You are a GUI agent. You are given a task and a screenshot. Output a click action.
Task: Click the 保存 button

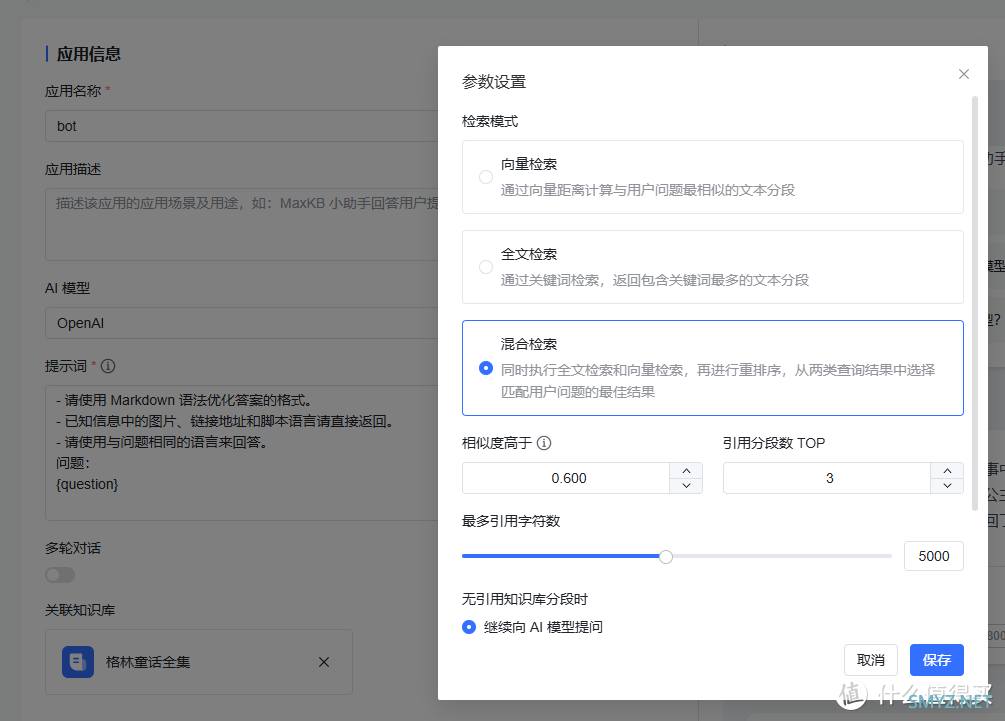pyautogui.click(x=936, y=660)
